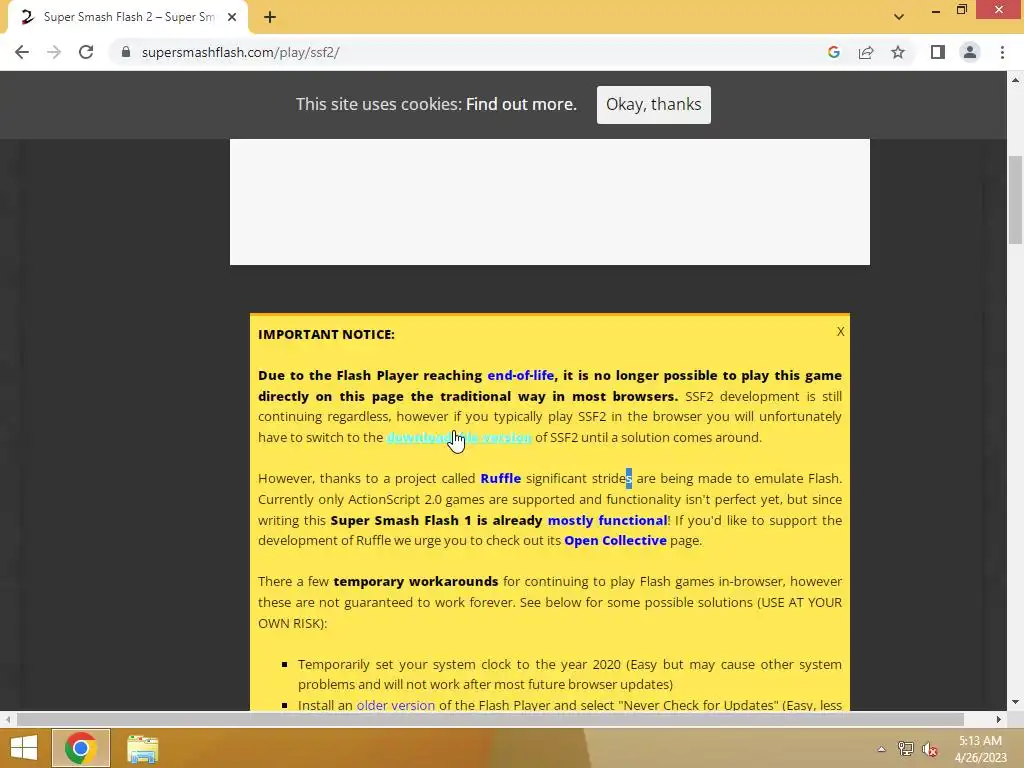Click the vertical scrollbar thumb

click(1015, 200)
